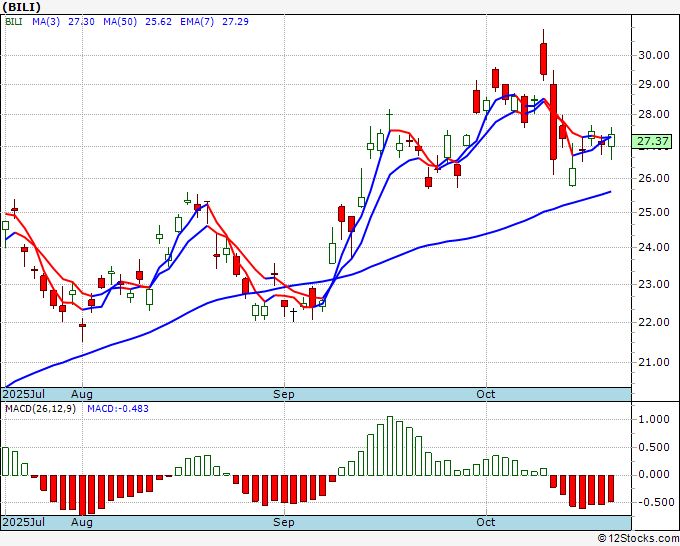The height and width of the screenshot is (546, 680).
Task: Click the MACD:-0.483 value label
Action: (x=118, y=409)
